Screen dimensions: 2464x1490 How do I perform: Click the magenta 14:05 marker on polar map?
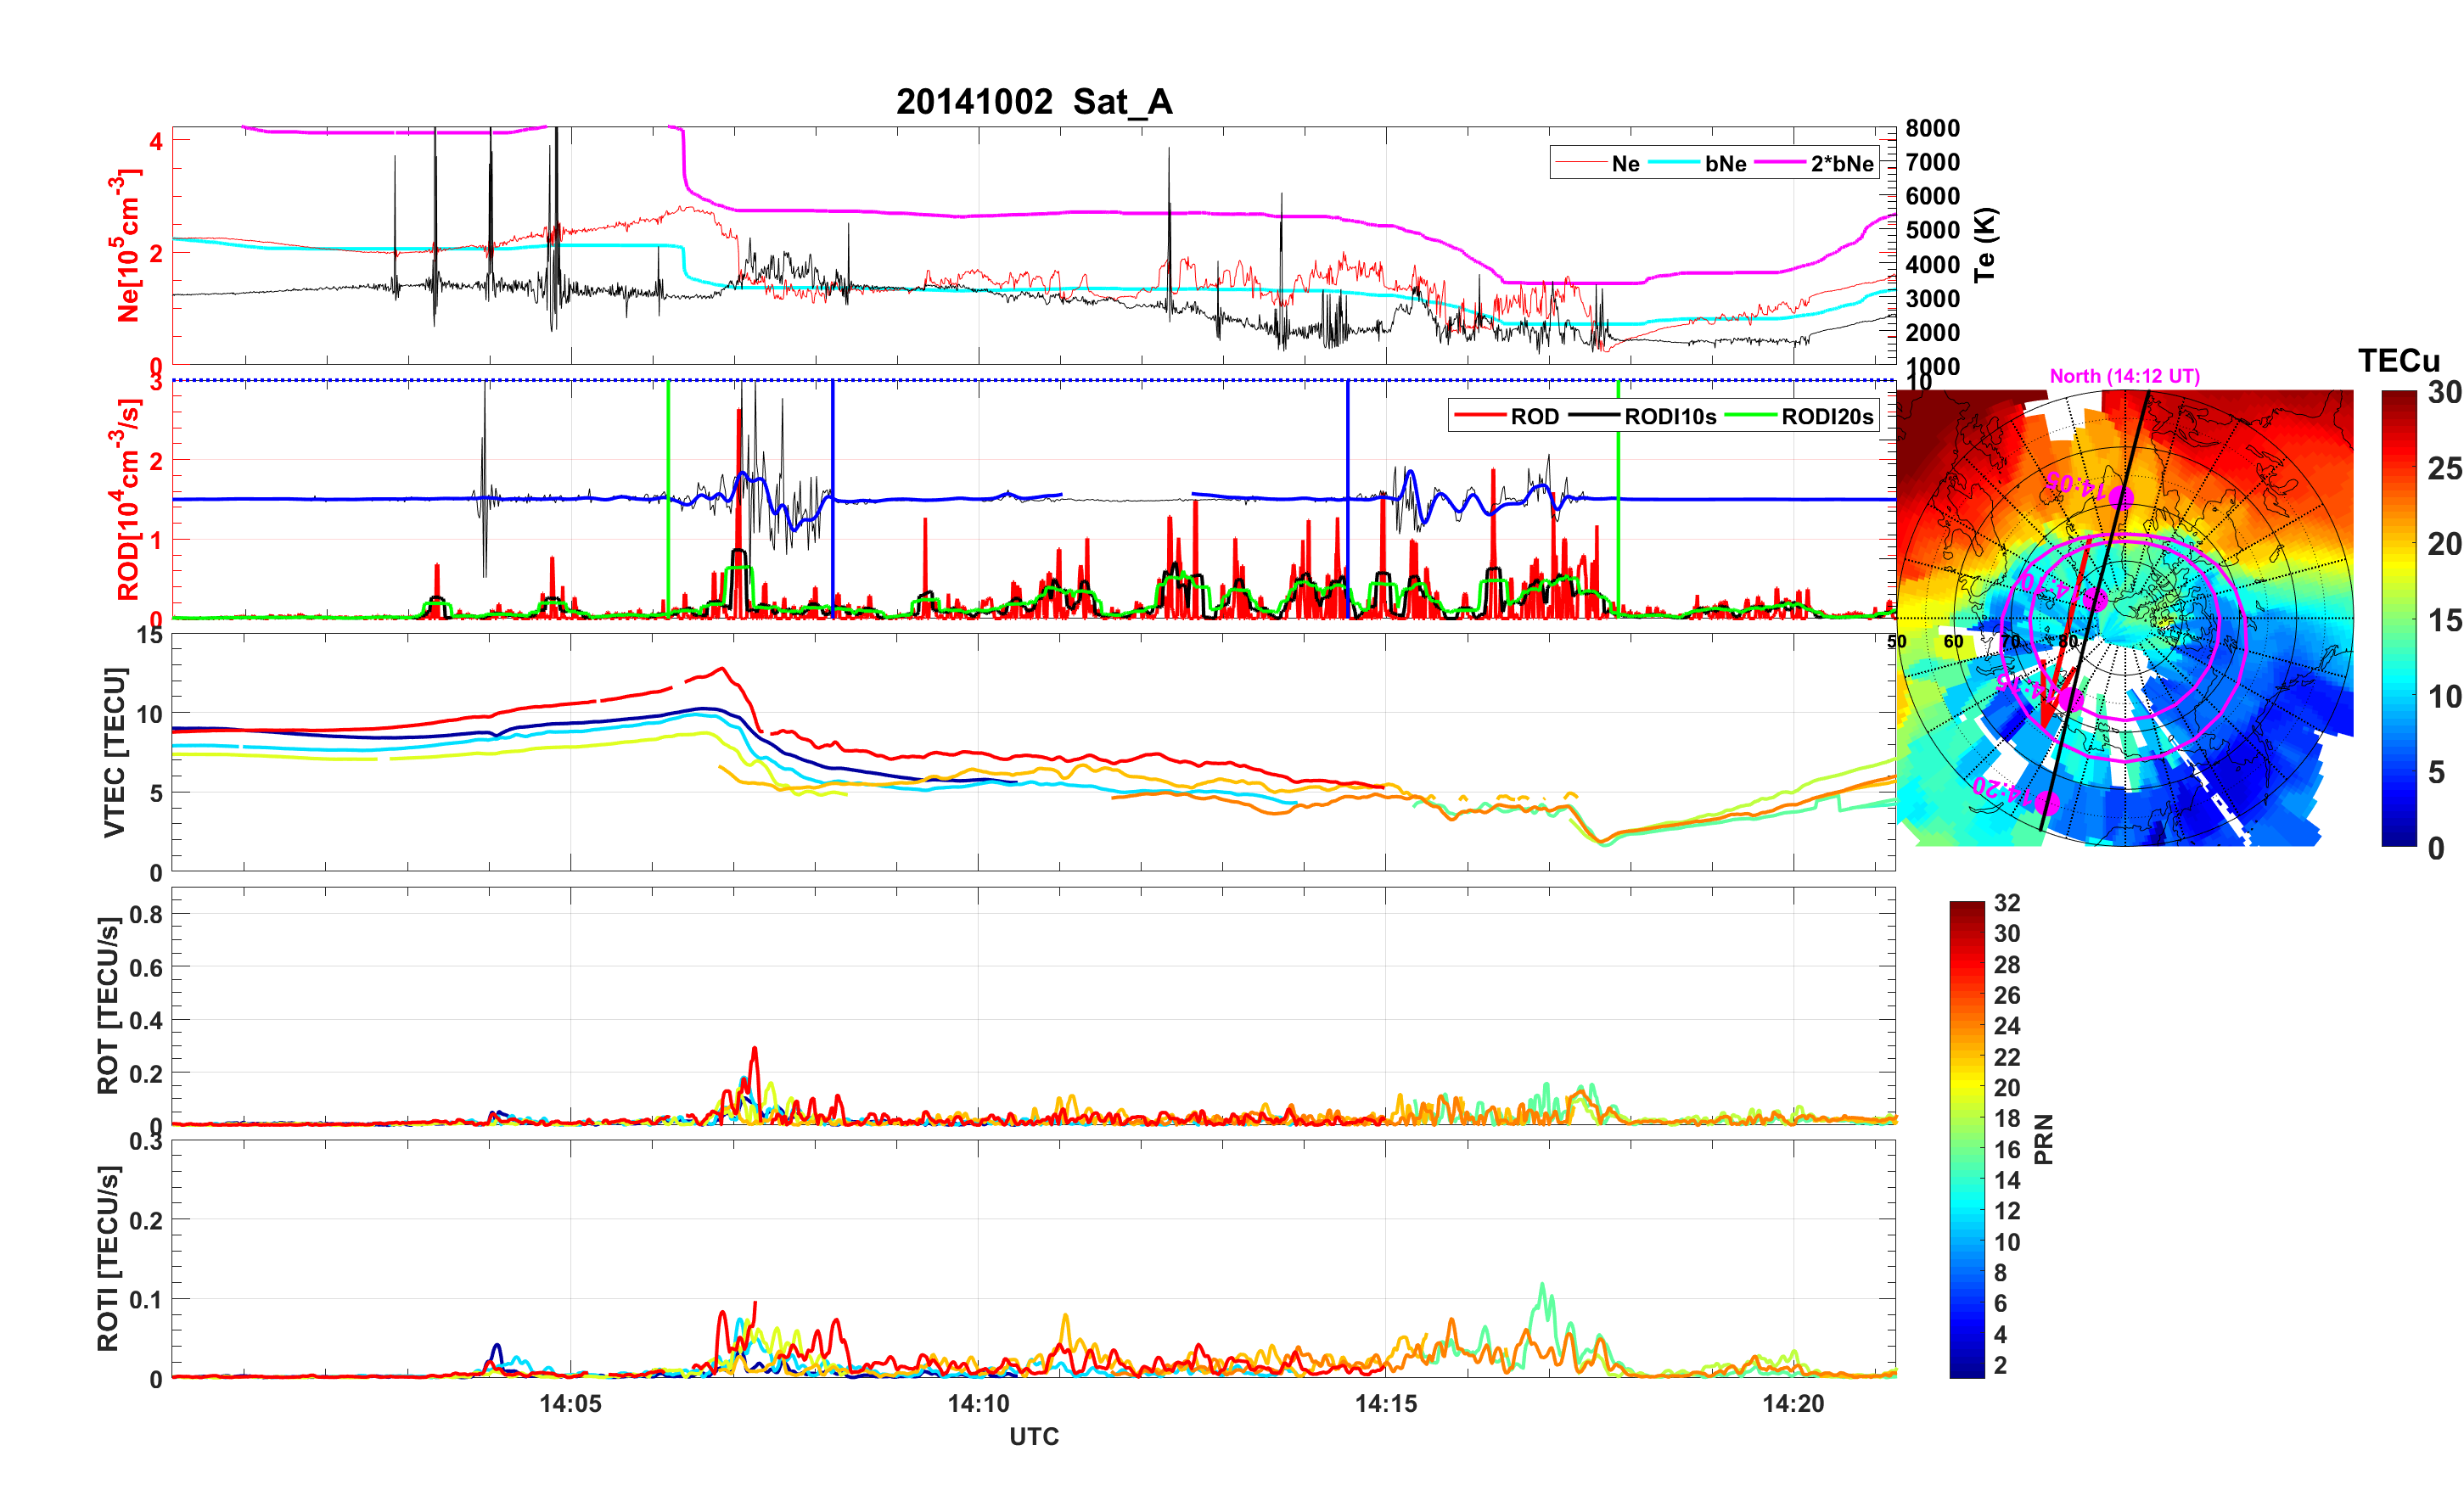point(2122,497)
